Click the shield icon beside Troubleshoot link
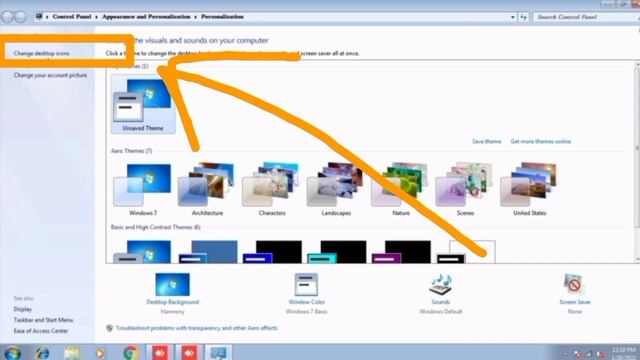 [109, 328]
